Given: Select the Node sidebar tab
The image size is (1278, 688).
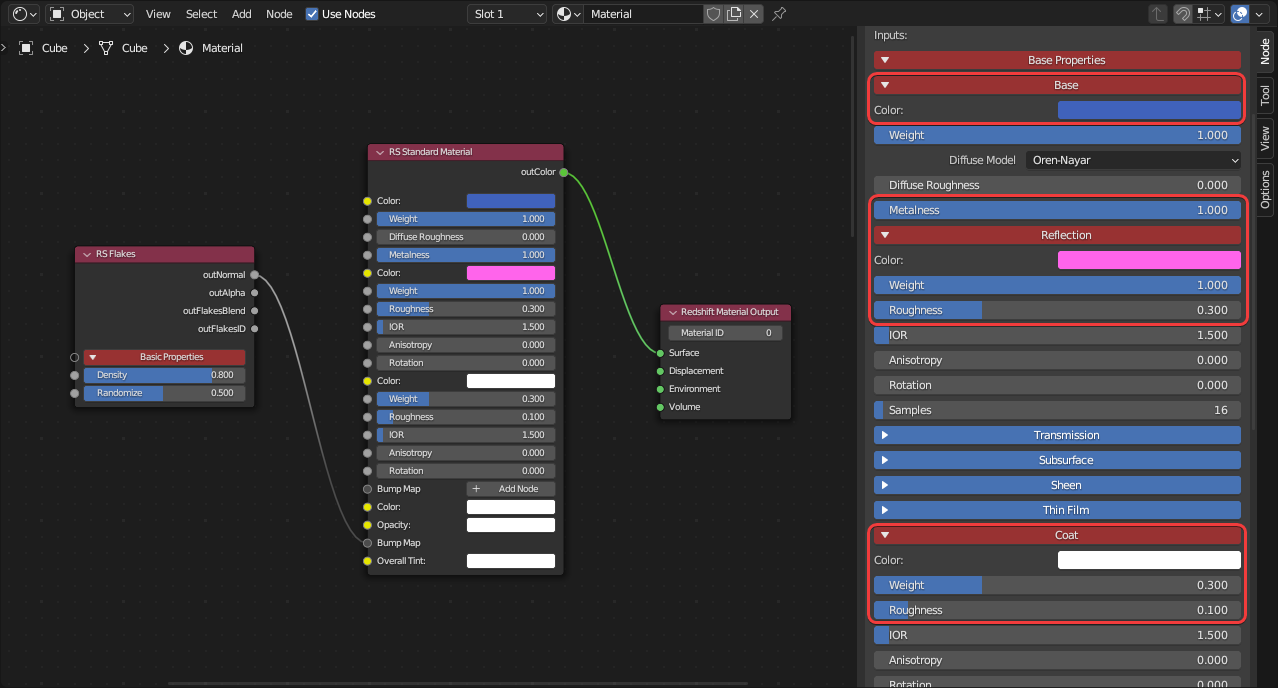Looking at the screenshot, I should [x=1265, y=52].
